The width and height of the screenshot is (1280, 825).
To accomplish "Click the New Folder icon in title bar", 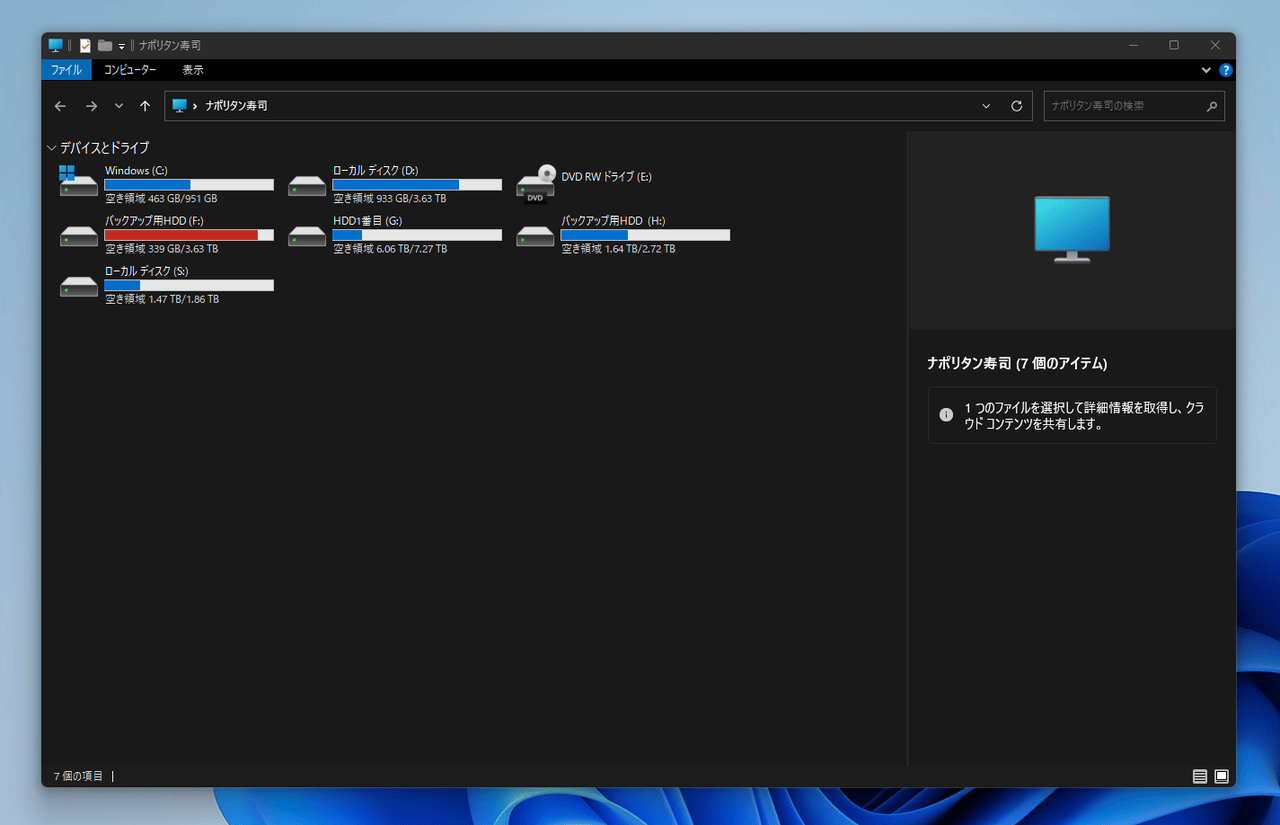I will [104, 45].
